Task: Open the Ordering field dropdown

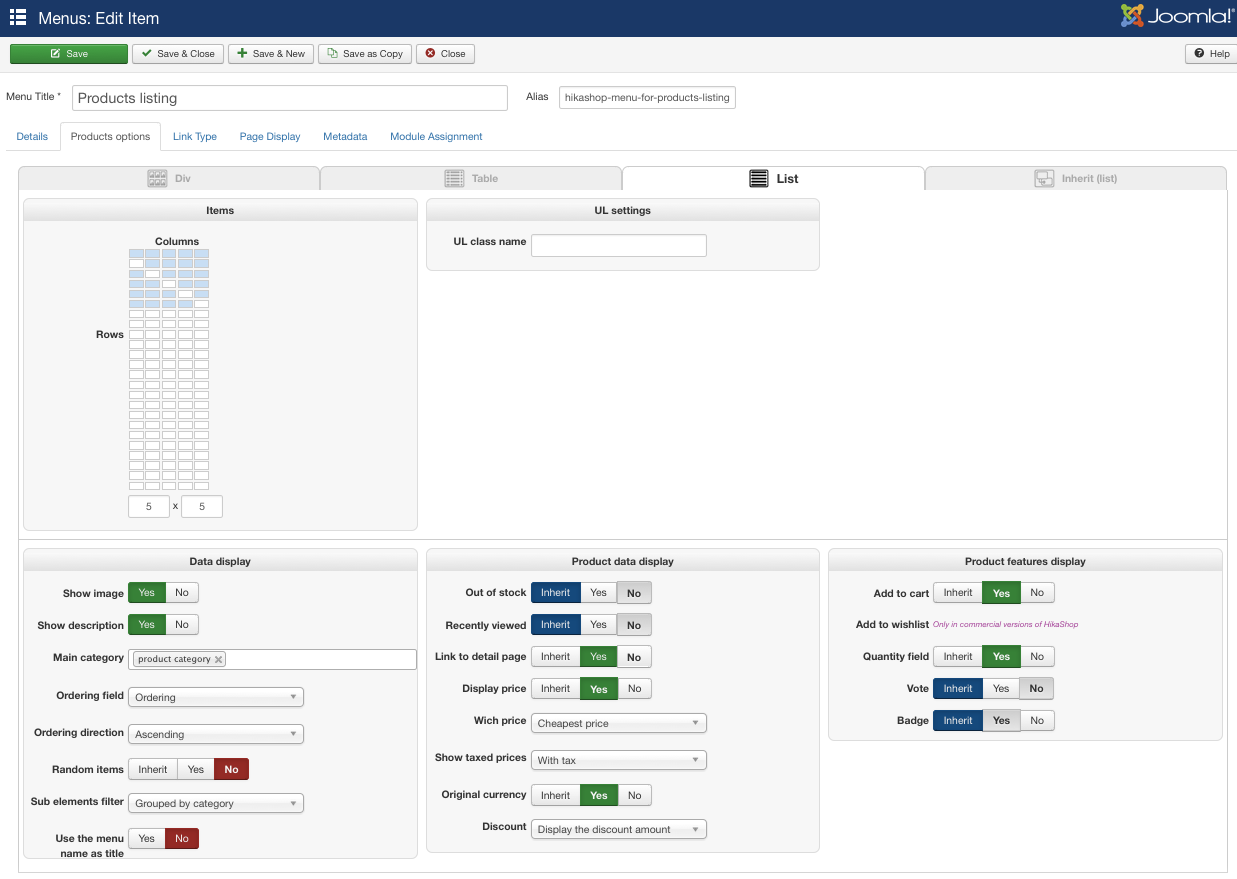Action: (x=216, y=697)
